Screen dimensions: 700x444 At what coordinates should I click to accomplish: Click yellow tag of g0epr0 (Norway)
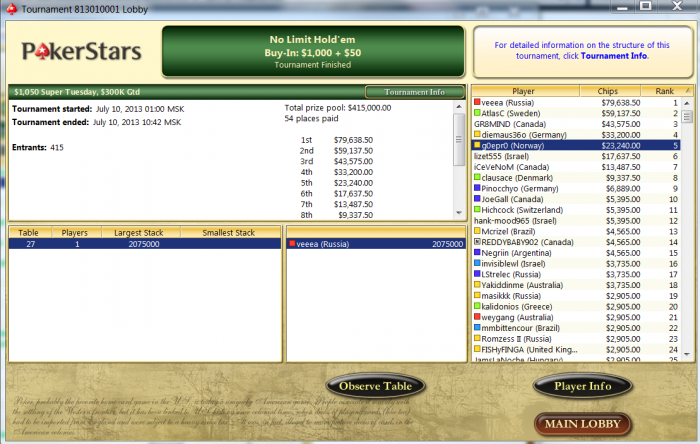477,145
